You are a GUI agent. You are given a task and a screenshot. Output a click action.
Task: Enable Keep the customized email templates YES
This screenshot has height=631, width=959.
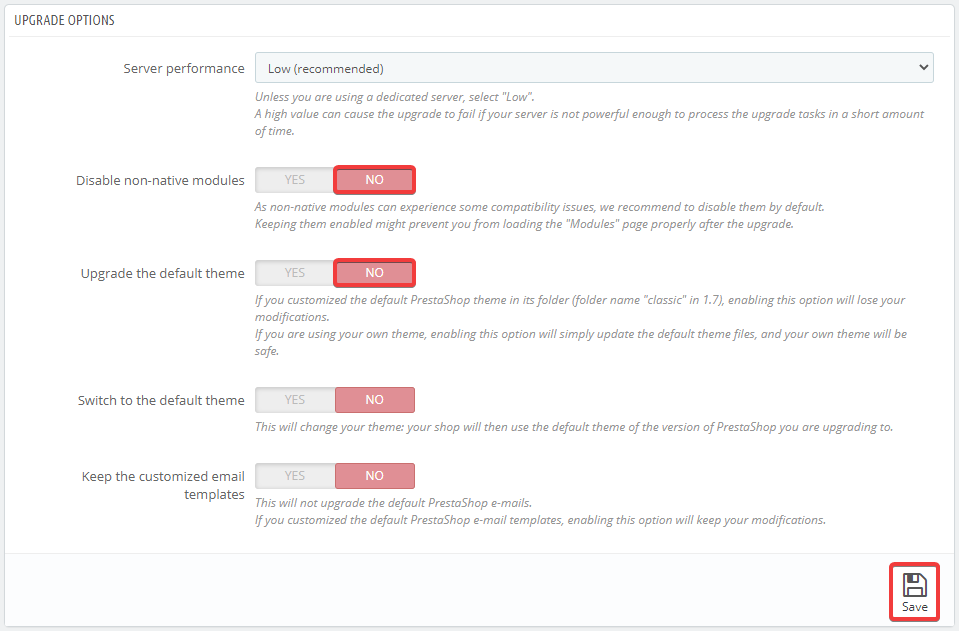[x=295, y=476]
